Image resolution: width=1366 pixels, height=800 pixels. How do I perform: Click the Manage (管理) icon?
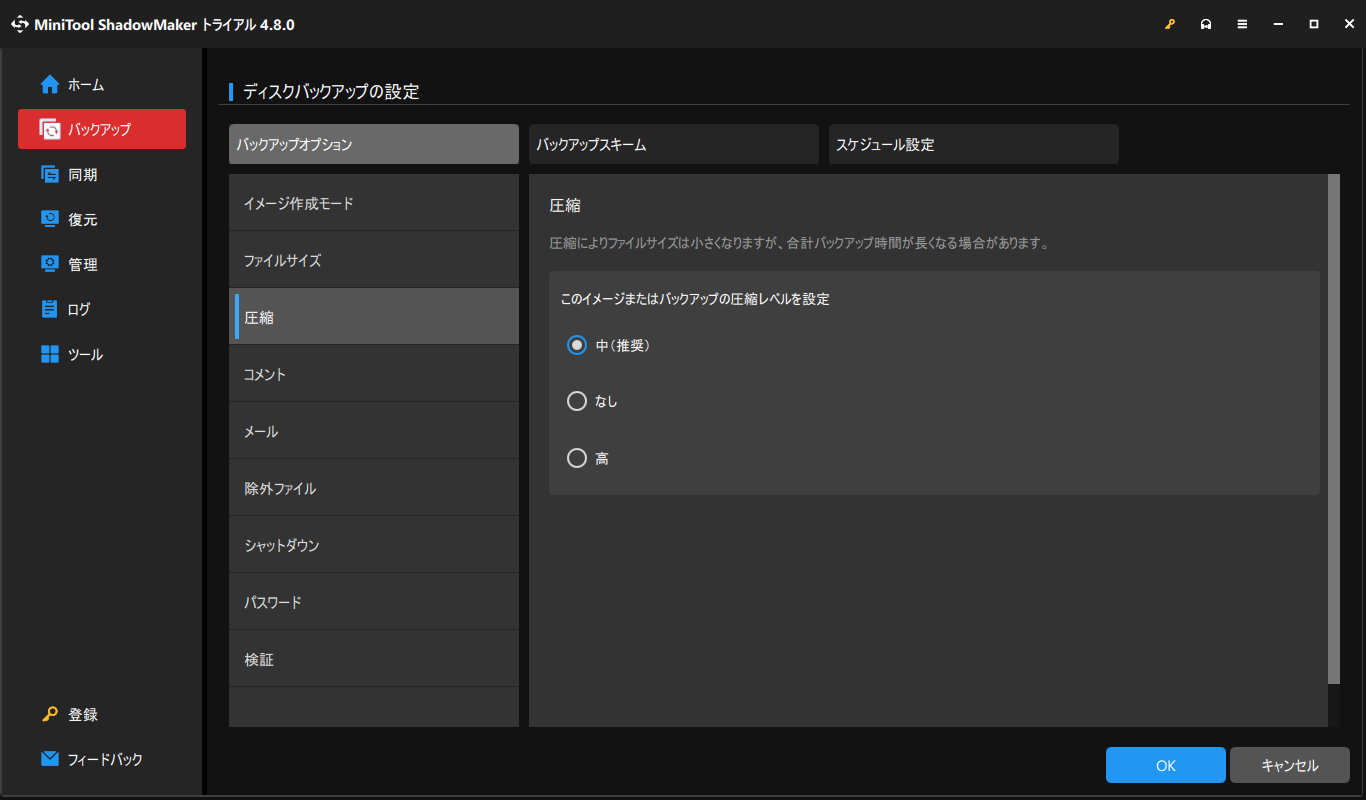(50, 264)
